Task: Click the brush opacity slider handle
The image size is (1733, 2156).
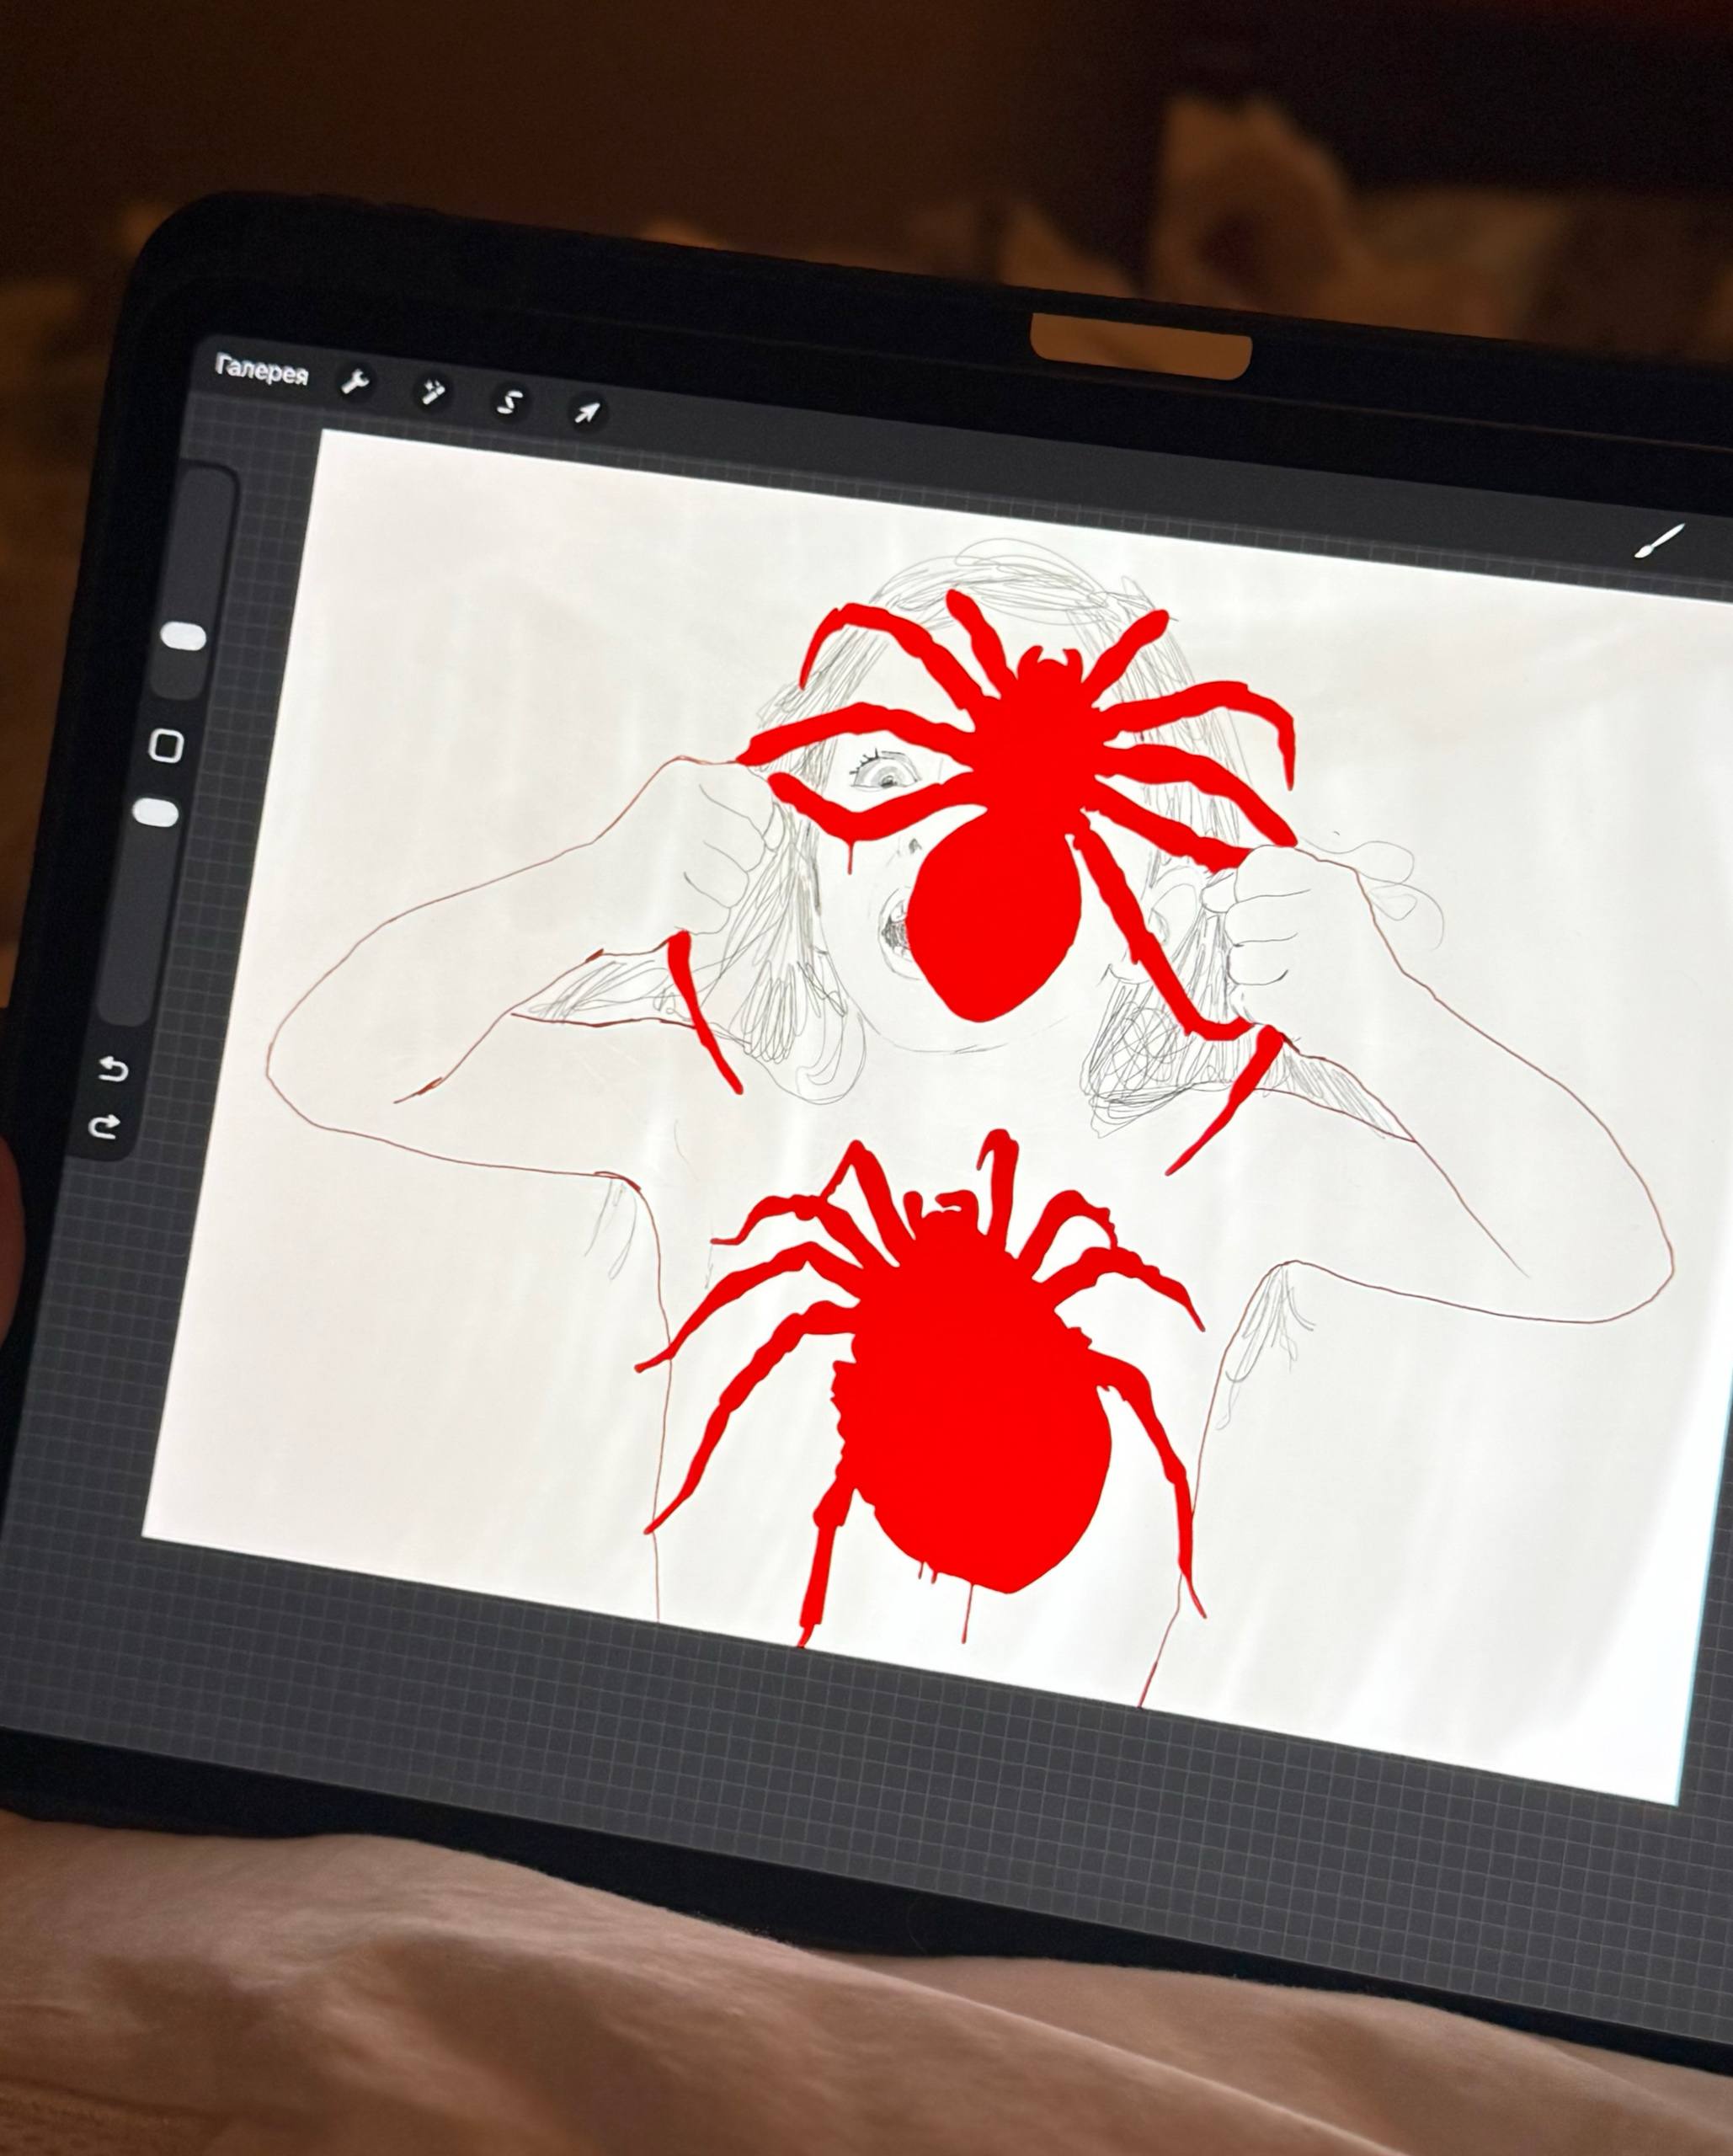Action: (x=155, y=812)
